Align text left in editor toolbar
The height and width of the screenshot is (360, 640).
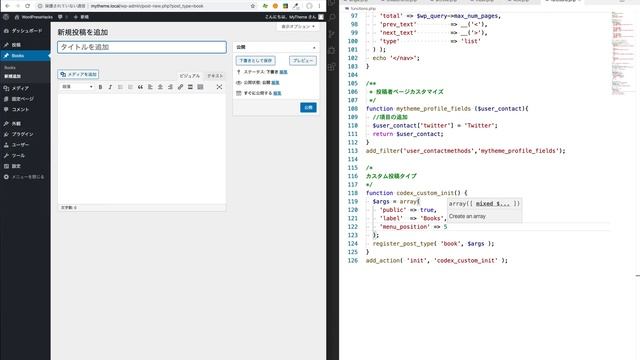[150, 87]
